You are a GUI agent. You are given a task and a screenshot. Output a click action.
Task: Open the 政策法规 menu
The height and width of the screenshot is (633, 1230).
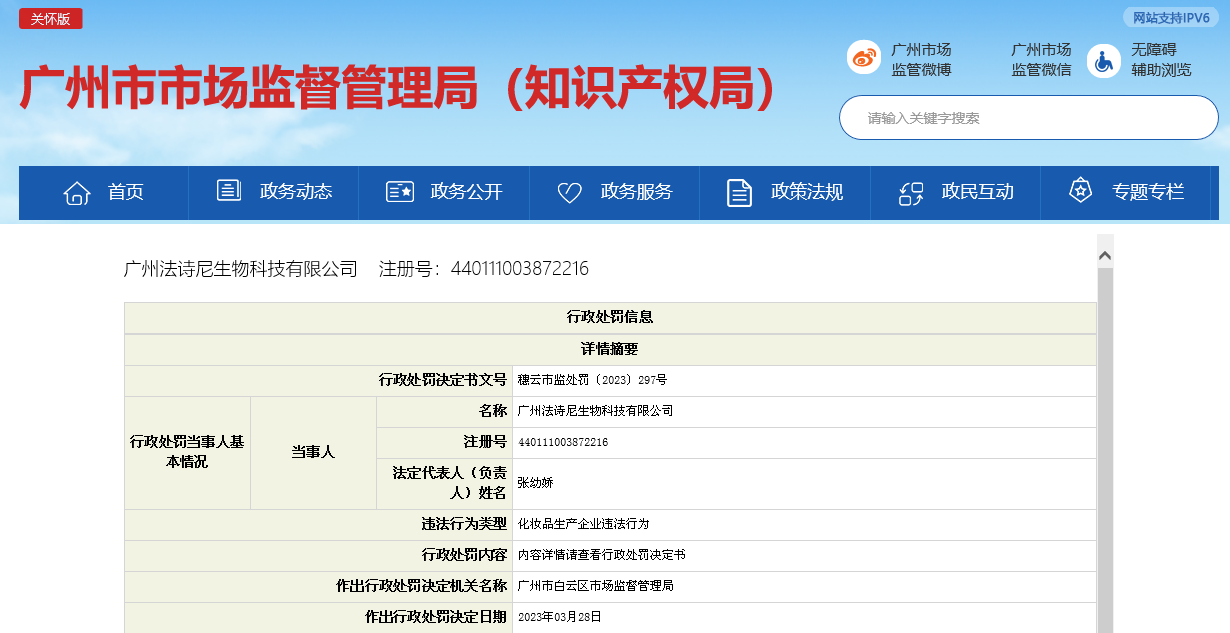[806, 192]
